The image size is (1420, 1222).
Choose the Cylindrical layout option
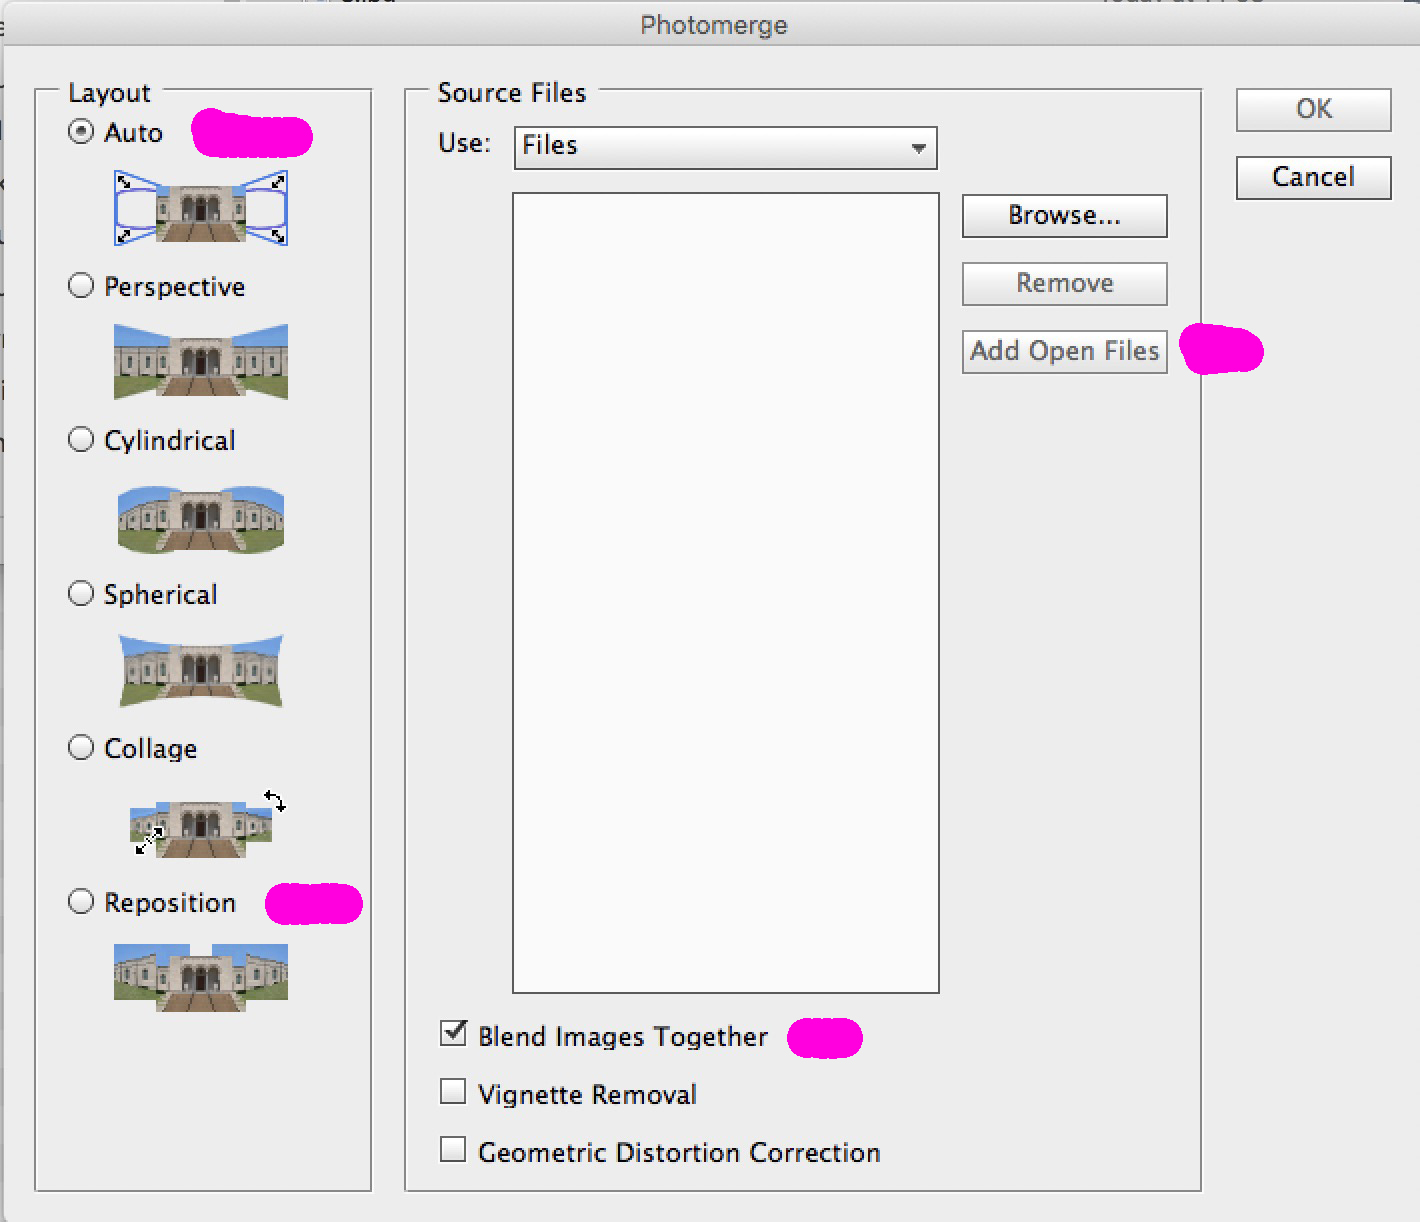[81, 440]
